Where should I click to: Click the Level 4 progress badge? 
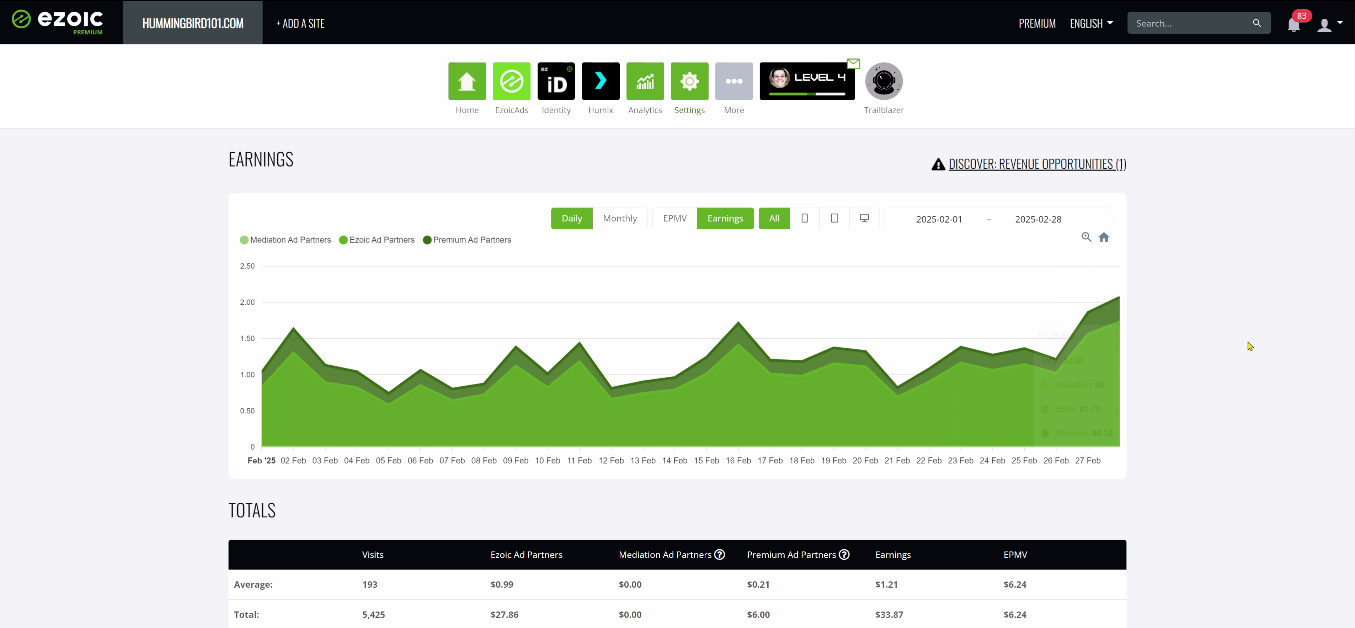(x=807, y=81)
